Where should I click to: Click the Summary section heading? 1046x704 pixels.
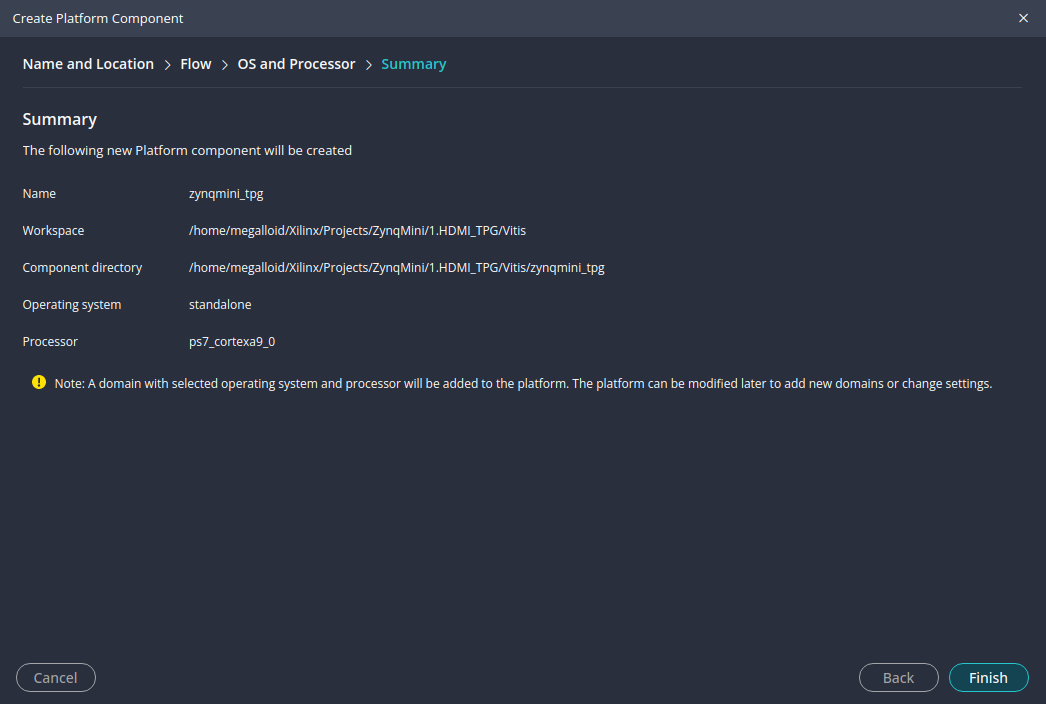point(60,119)
